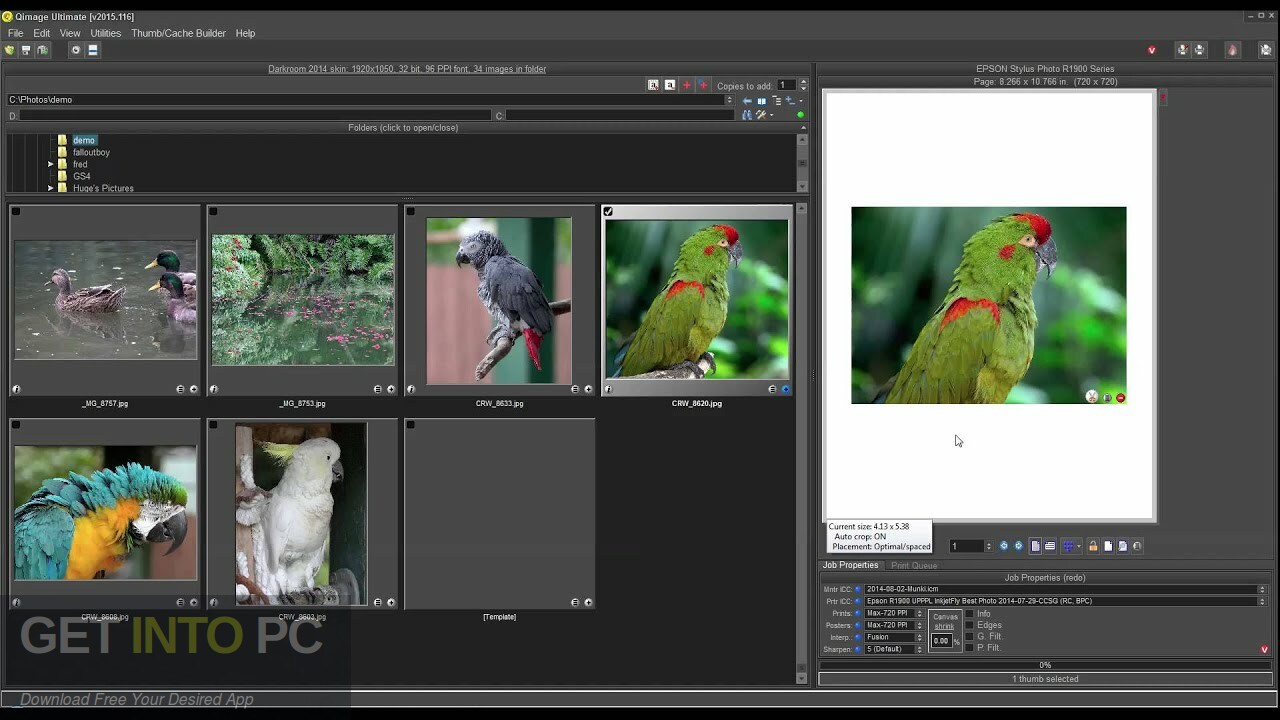Click the third icon in the top-left toolbar group

pos(42,50)
